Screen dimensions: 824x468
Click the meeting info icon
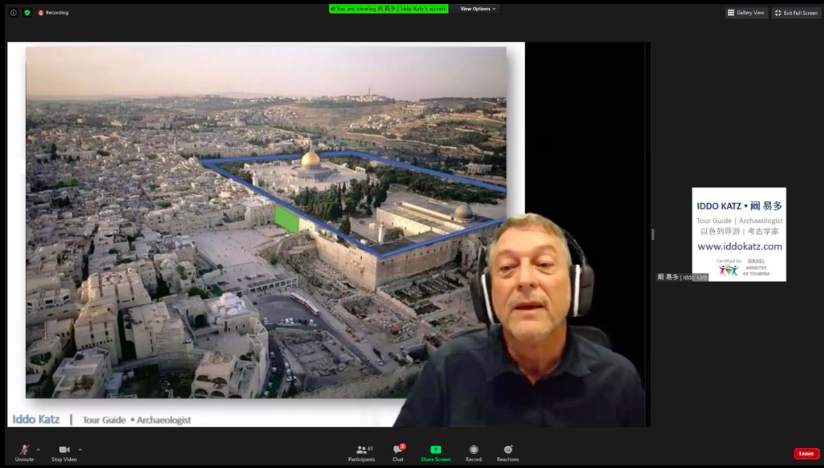pyautogui.click(x=13, y=13)
